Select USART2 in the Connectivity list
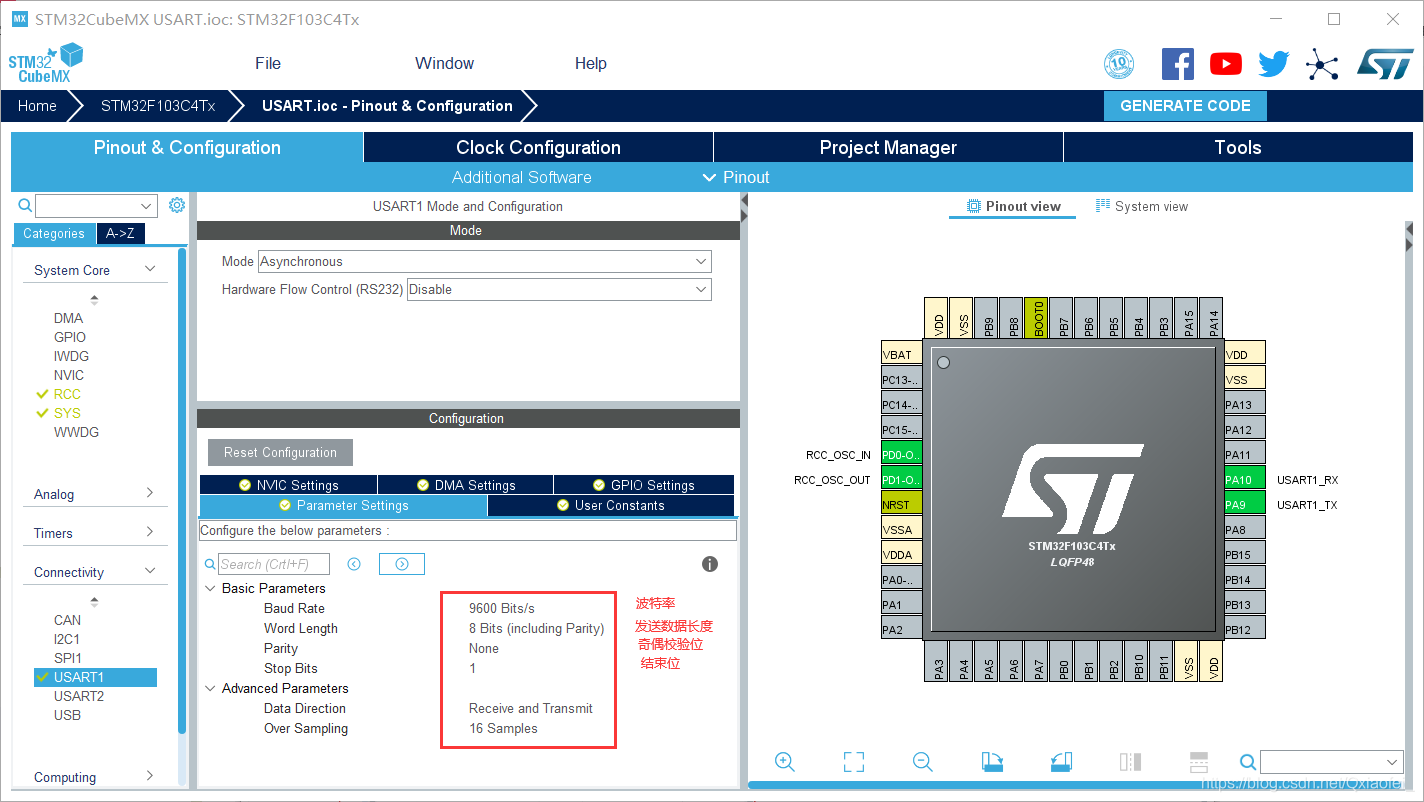This screenshot has width=1424, height=802. tap(80, 696)
